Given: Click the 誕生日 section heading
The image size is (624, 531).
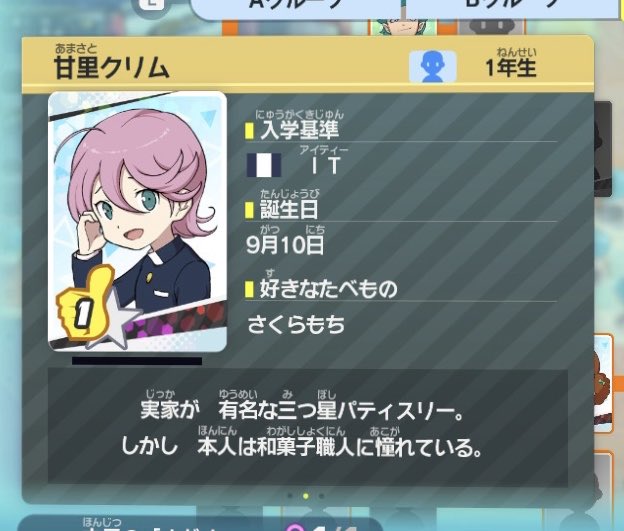Looking at the screenshot, I should click(x=289, y=209).
